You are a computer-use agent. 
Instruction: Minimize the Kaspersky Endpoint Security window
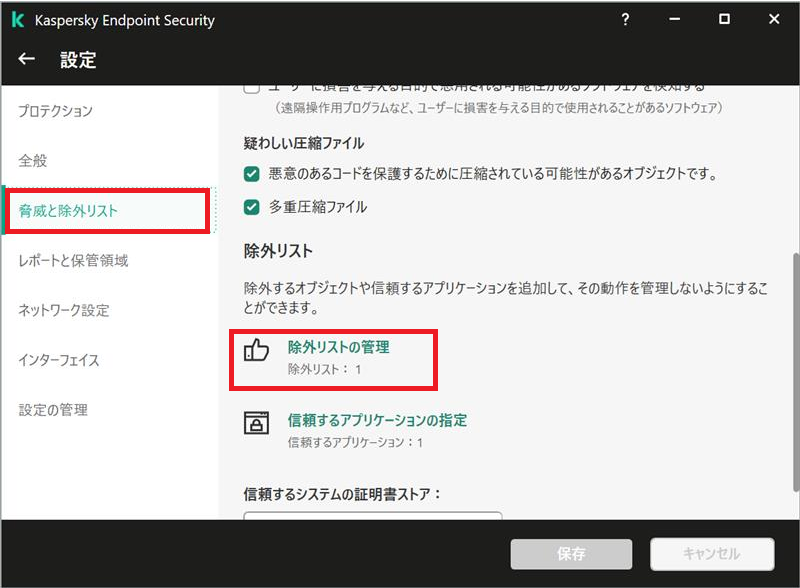click(674, 19)
